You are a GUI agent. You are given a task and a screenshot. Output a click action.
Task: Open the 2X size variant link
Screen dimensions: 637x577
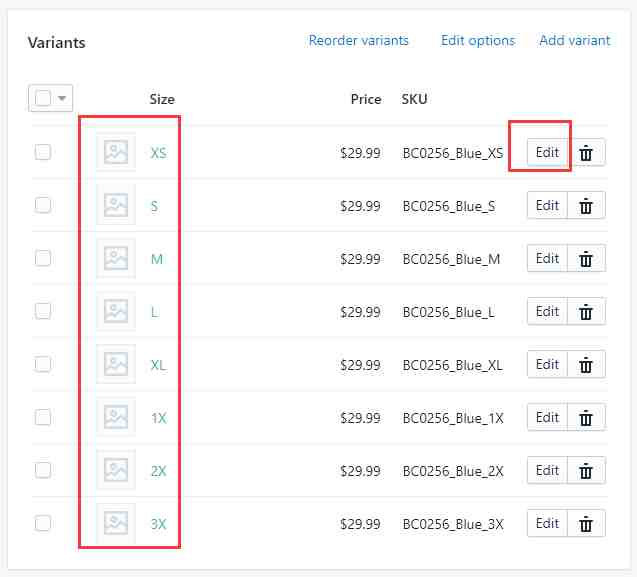click(158, 471)
